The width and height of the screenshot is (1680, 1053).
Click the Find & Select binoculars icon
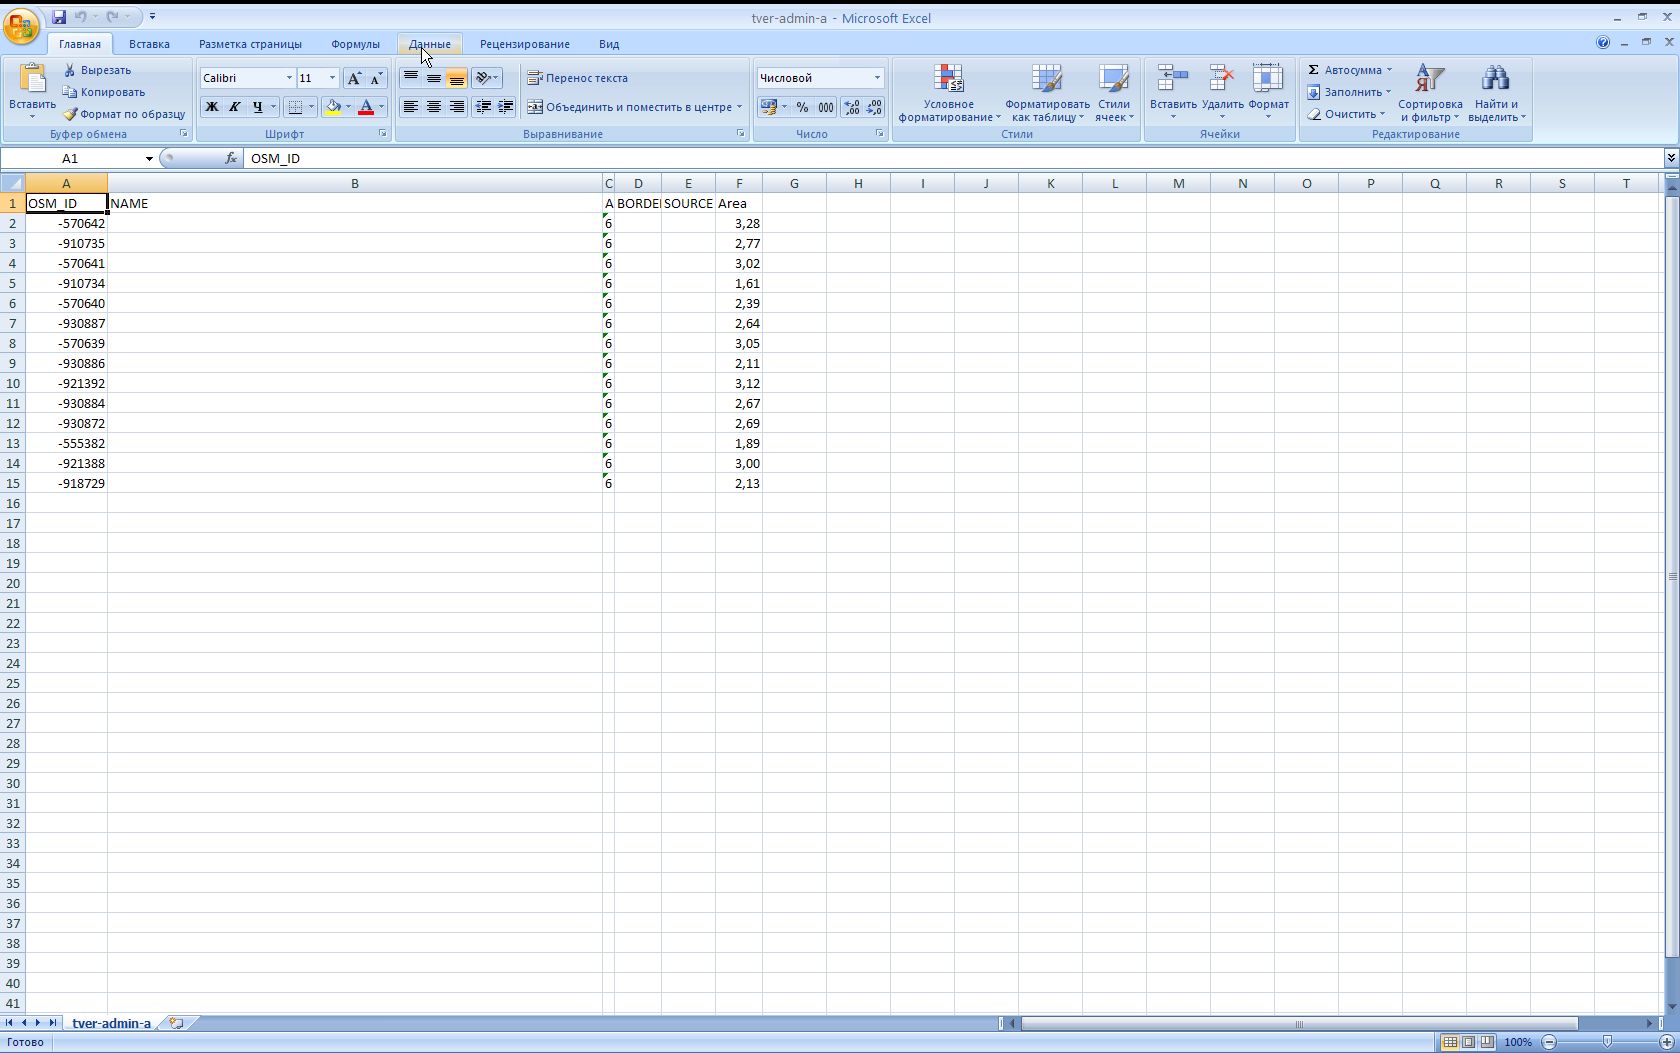tap(1495, 79)
